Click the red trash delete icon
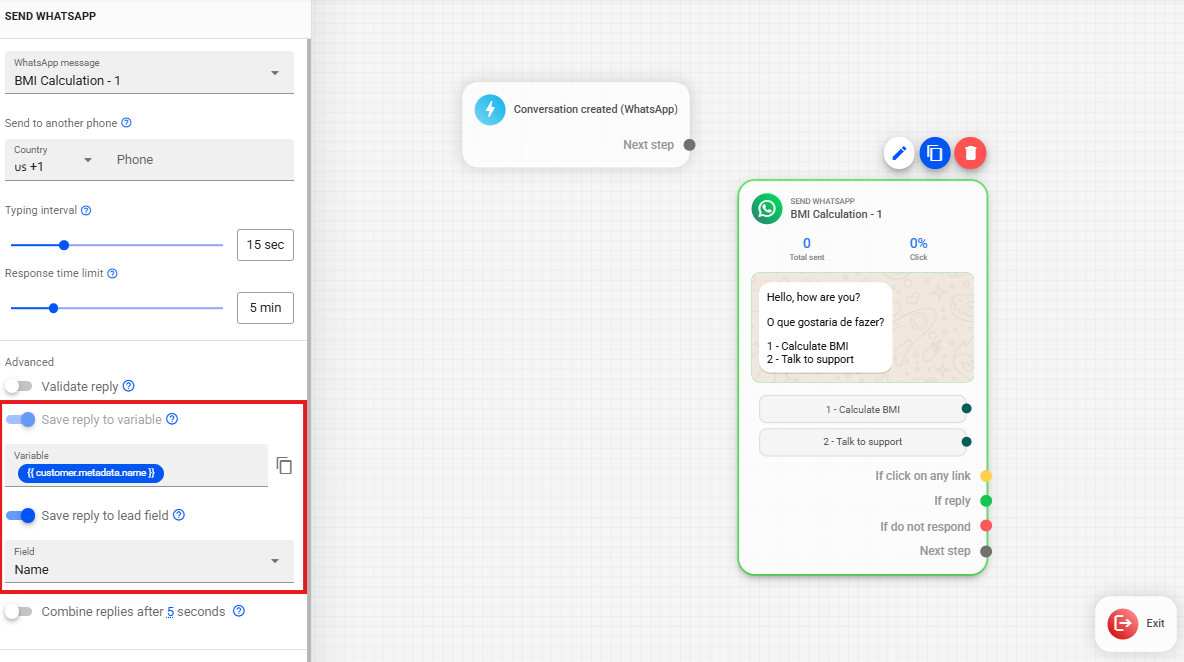Viewport: 1184px width, 662px height. point(970,153)
